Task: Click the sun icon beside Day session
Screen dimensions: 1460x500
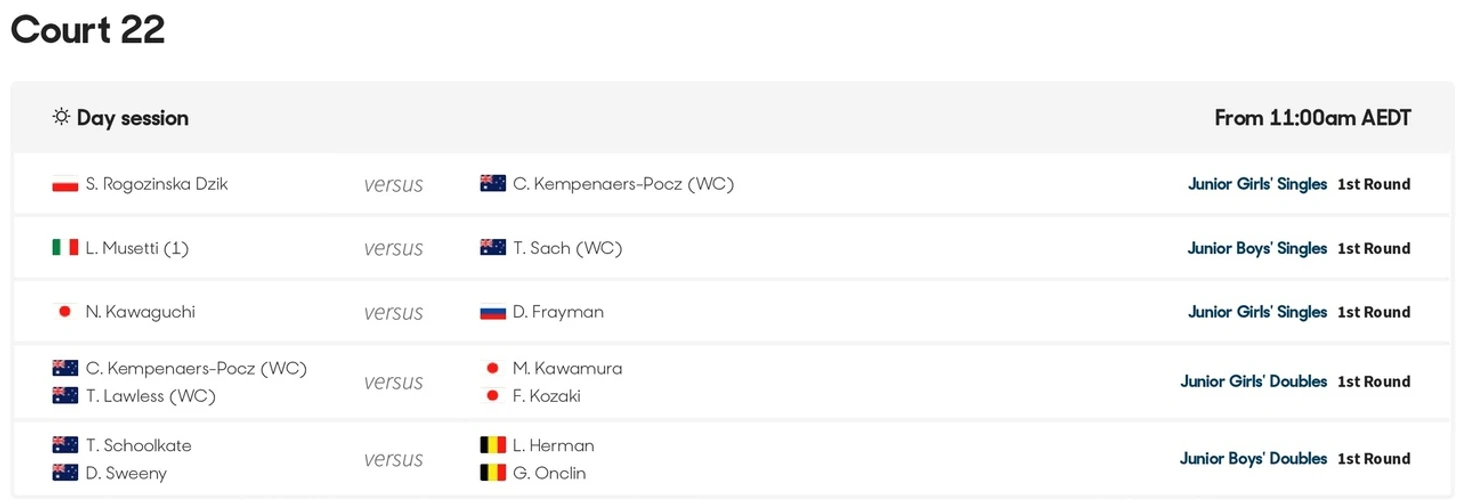Action: pyautogui.click(x=61, y=117)
